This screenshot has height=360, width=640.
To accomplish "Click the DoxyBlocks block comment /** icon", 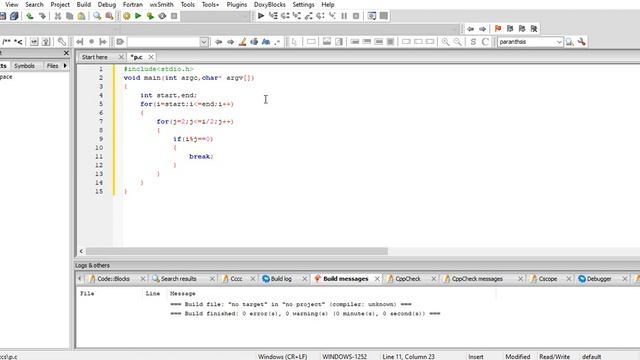I will [7, 42].
